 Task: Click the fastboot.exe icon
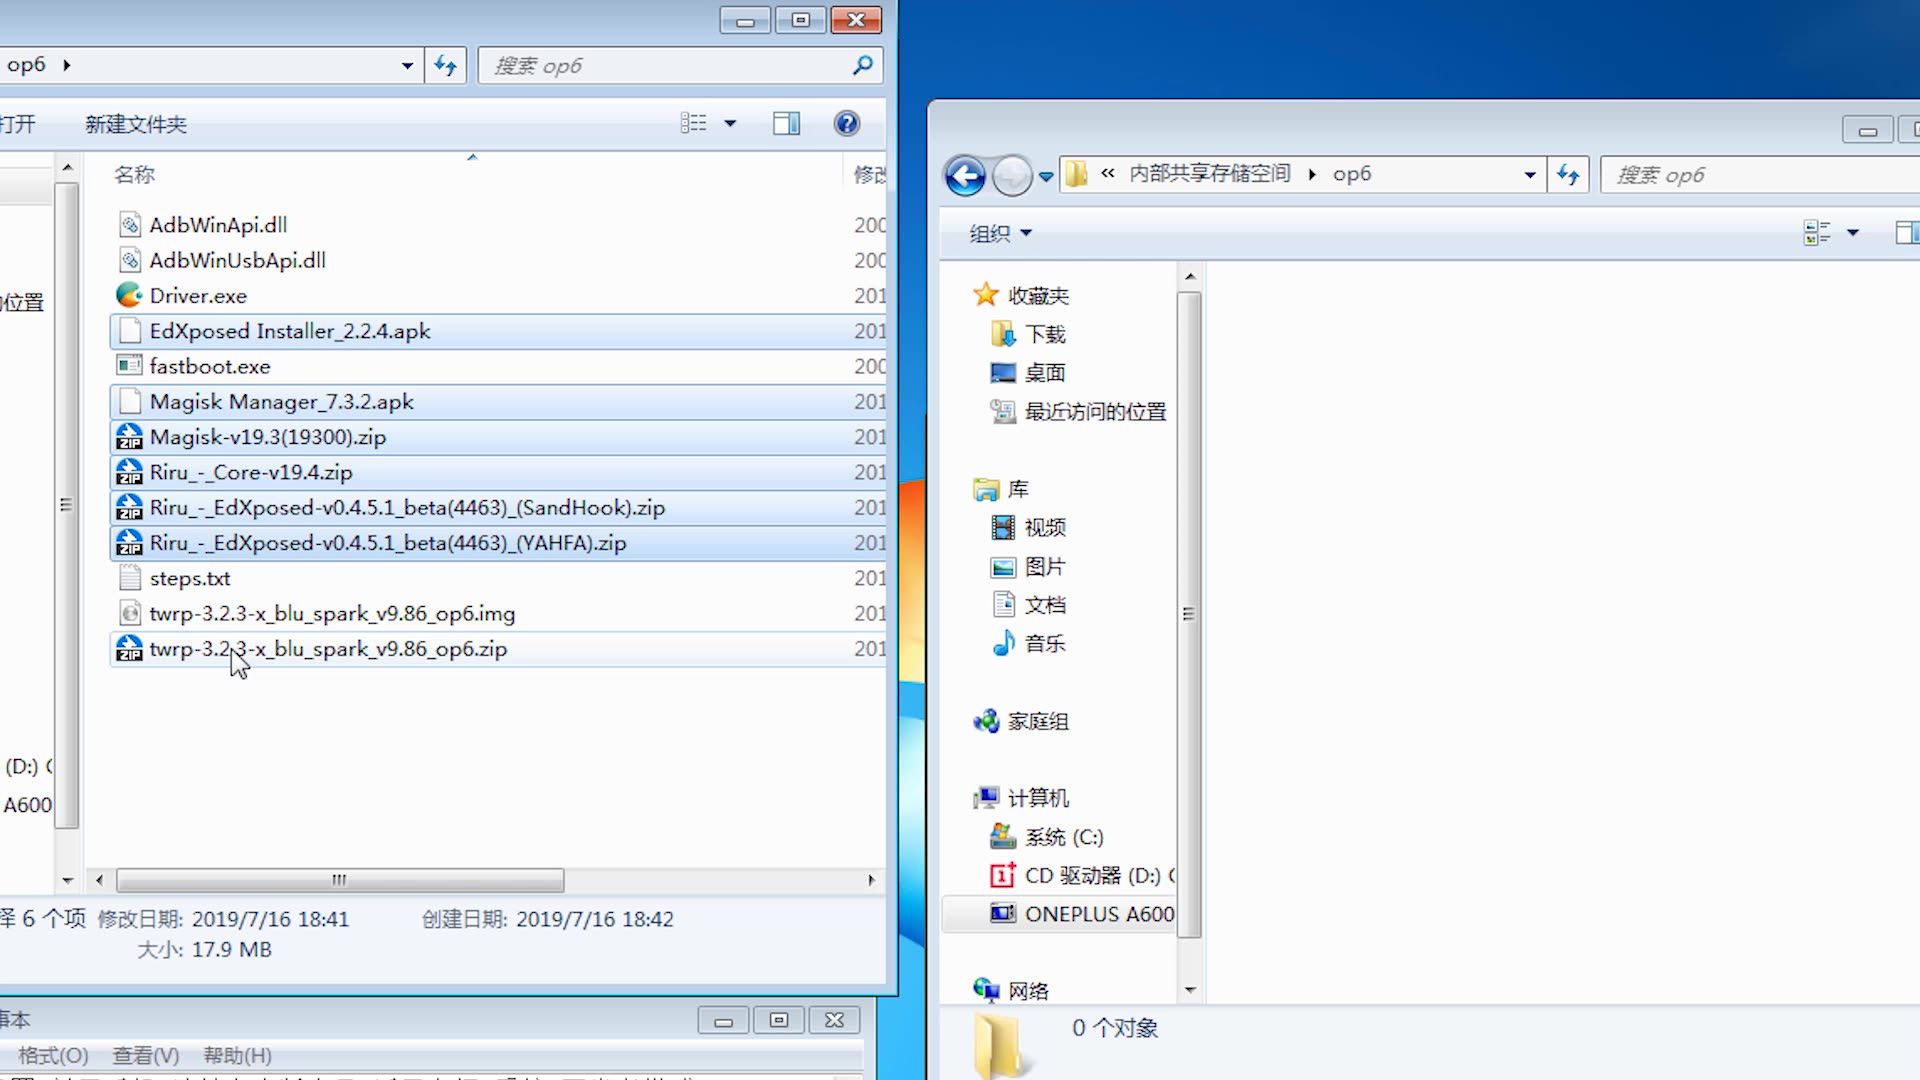(x=129, y=366)
